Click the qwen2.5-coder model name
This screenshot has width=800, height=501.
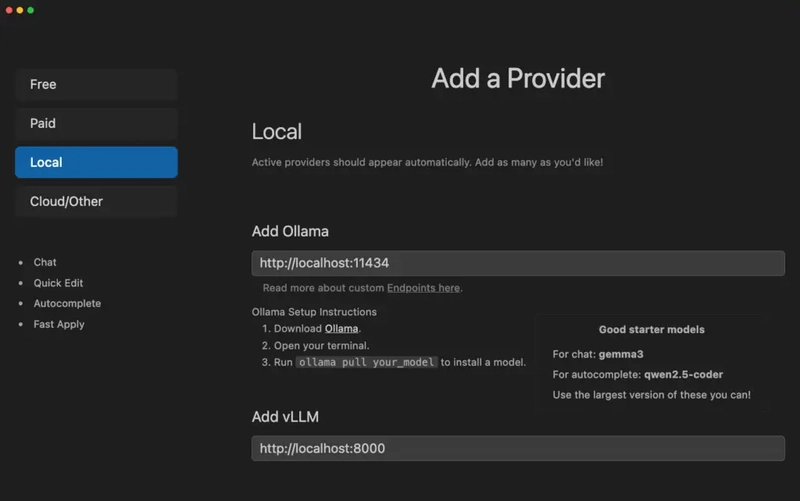click(x=683, y=374)
